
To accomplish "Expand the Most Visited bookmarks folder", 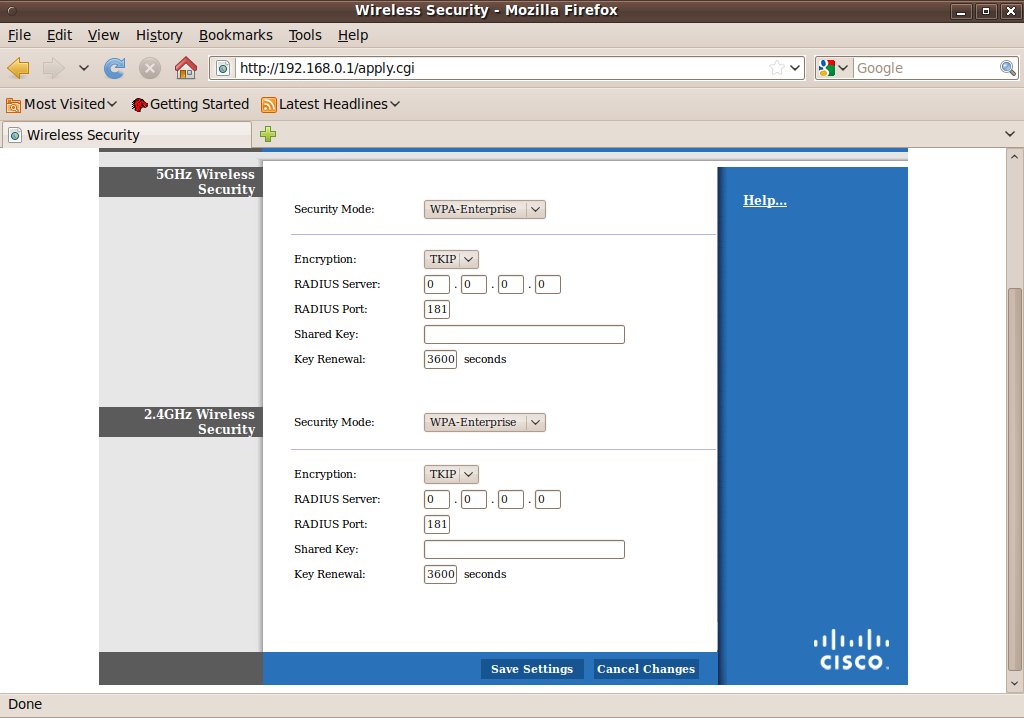I will [x=62, y=104].
